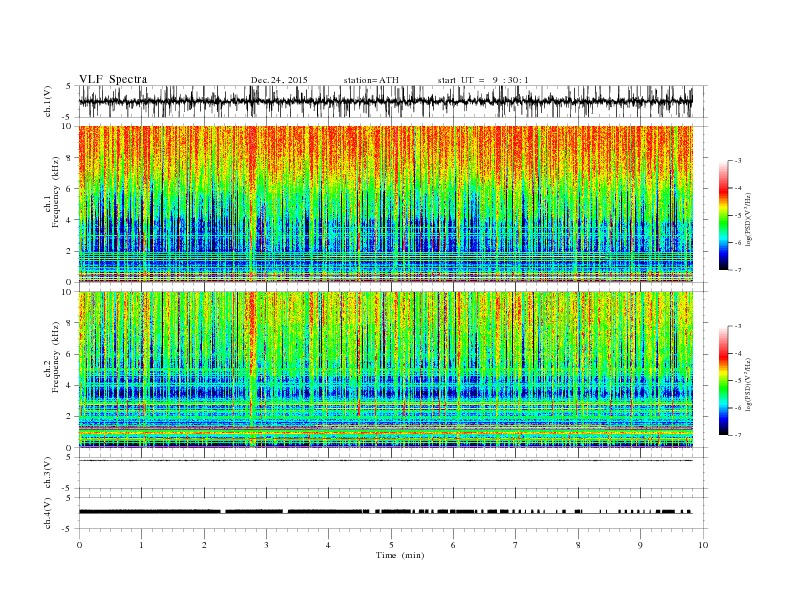The height and width of the screenshot is (612, 792).
Task: Click the time axis tick label "7"
Action: (x=516, y=545)
